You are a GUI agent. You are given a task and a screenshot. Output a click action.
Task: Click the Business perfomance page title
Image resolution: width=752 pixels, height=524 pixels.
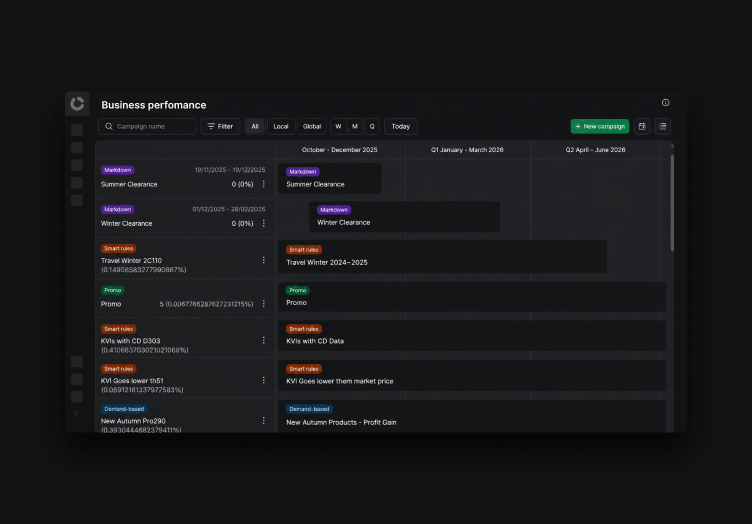(x=153, y=105)
